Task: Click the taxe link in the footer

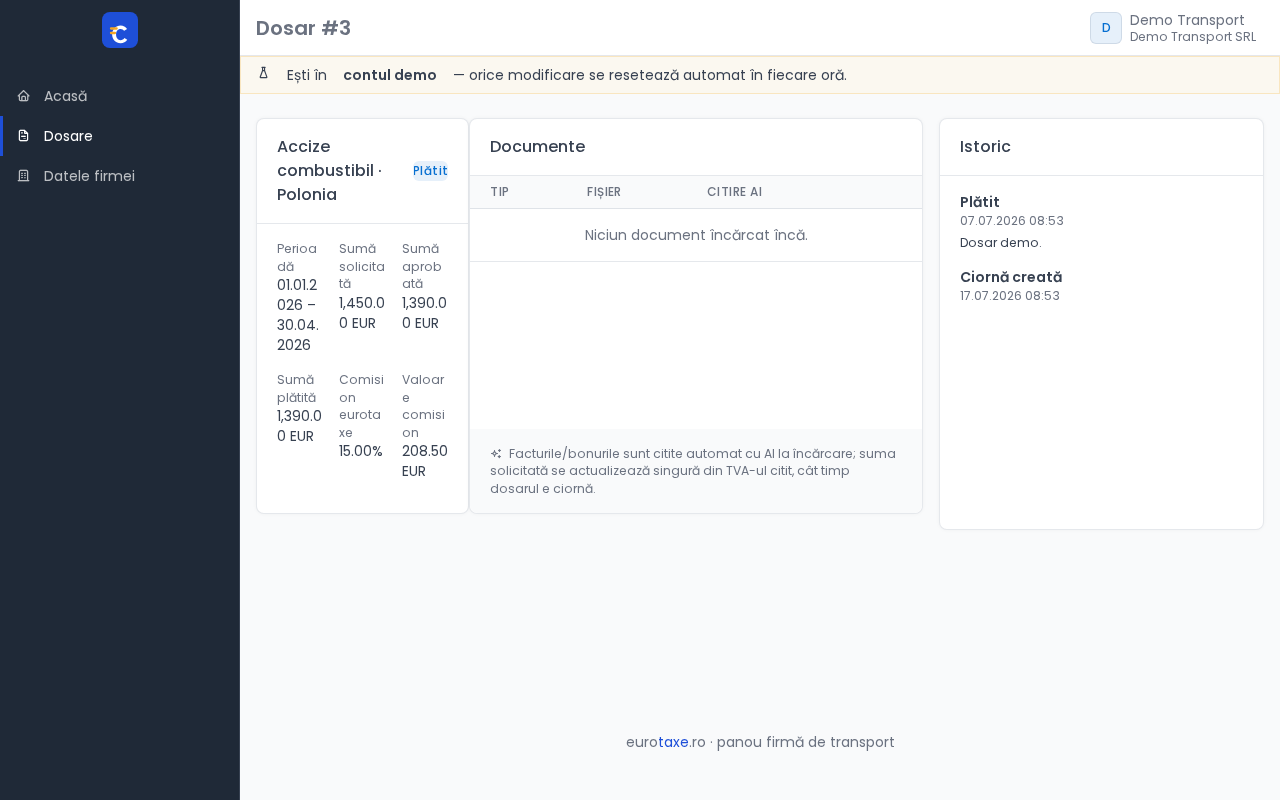Action: tap(673, 742)
